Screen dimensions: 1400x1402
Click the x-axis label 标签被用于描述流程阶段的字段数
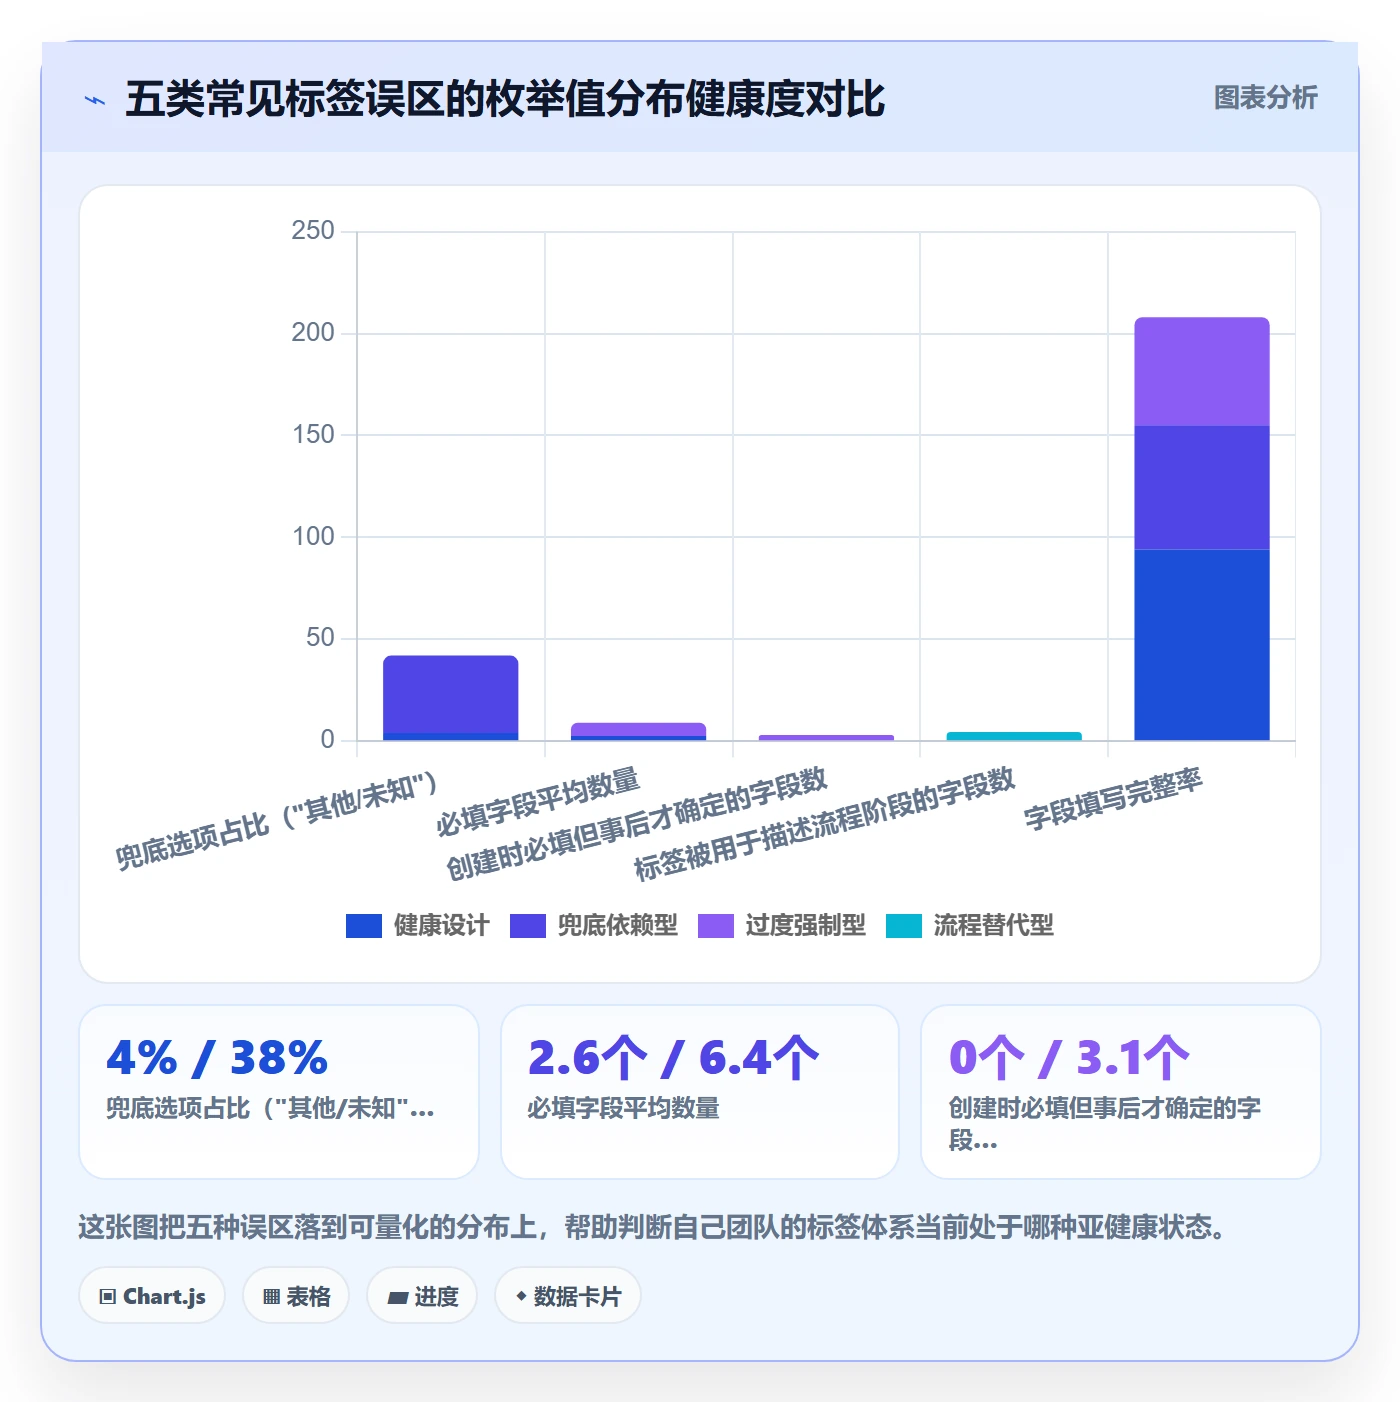coord(825,824)
